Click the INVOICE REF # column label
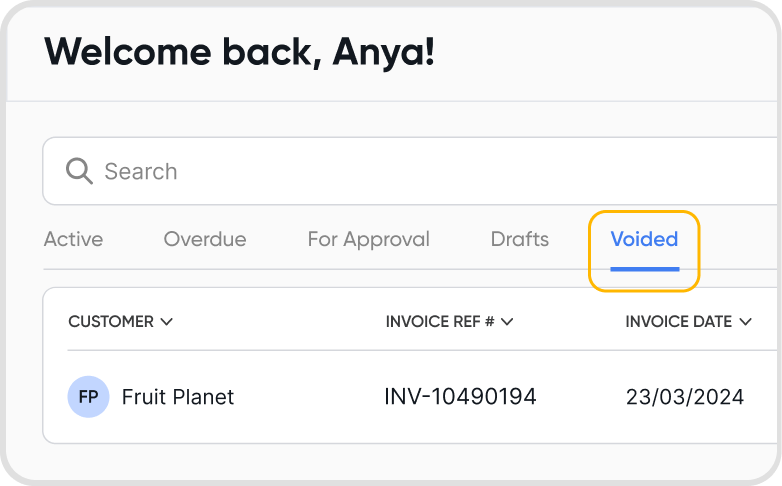 coord(440,322)
